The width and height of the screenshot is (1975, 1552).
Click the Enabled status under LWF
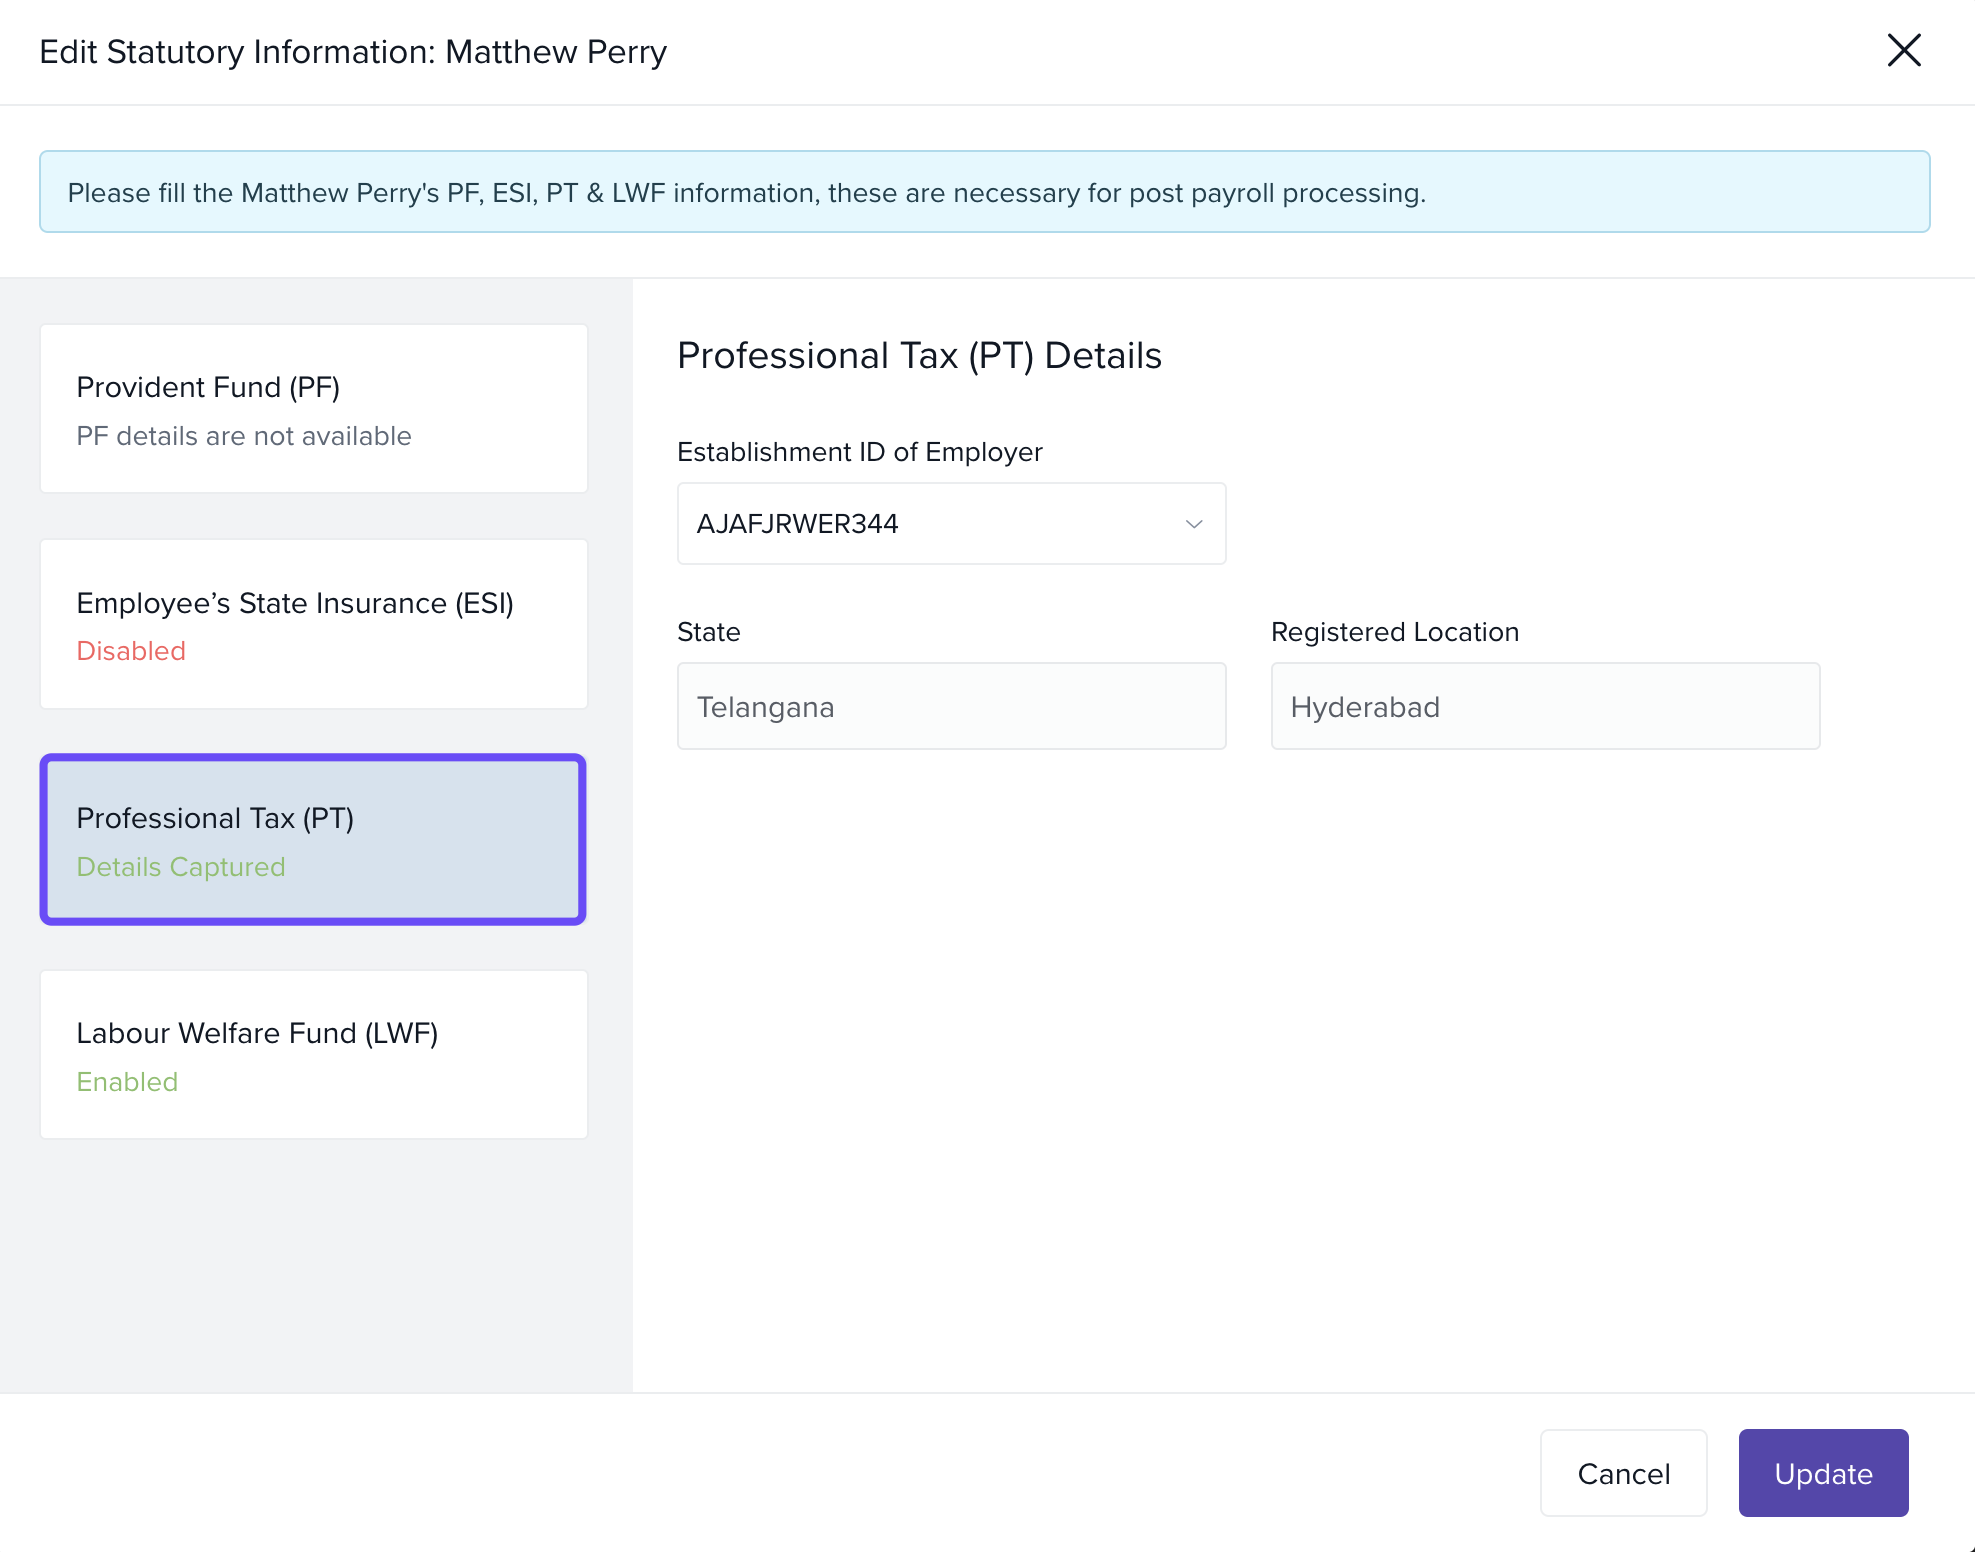[x=127, y=1082]
